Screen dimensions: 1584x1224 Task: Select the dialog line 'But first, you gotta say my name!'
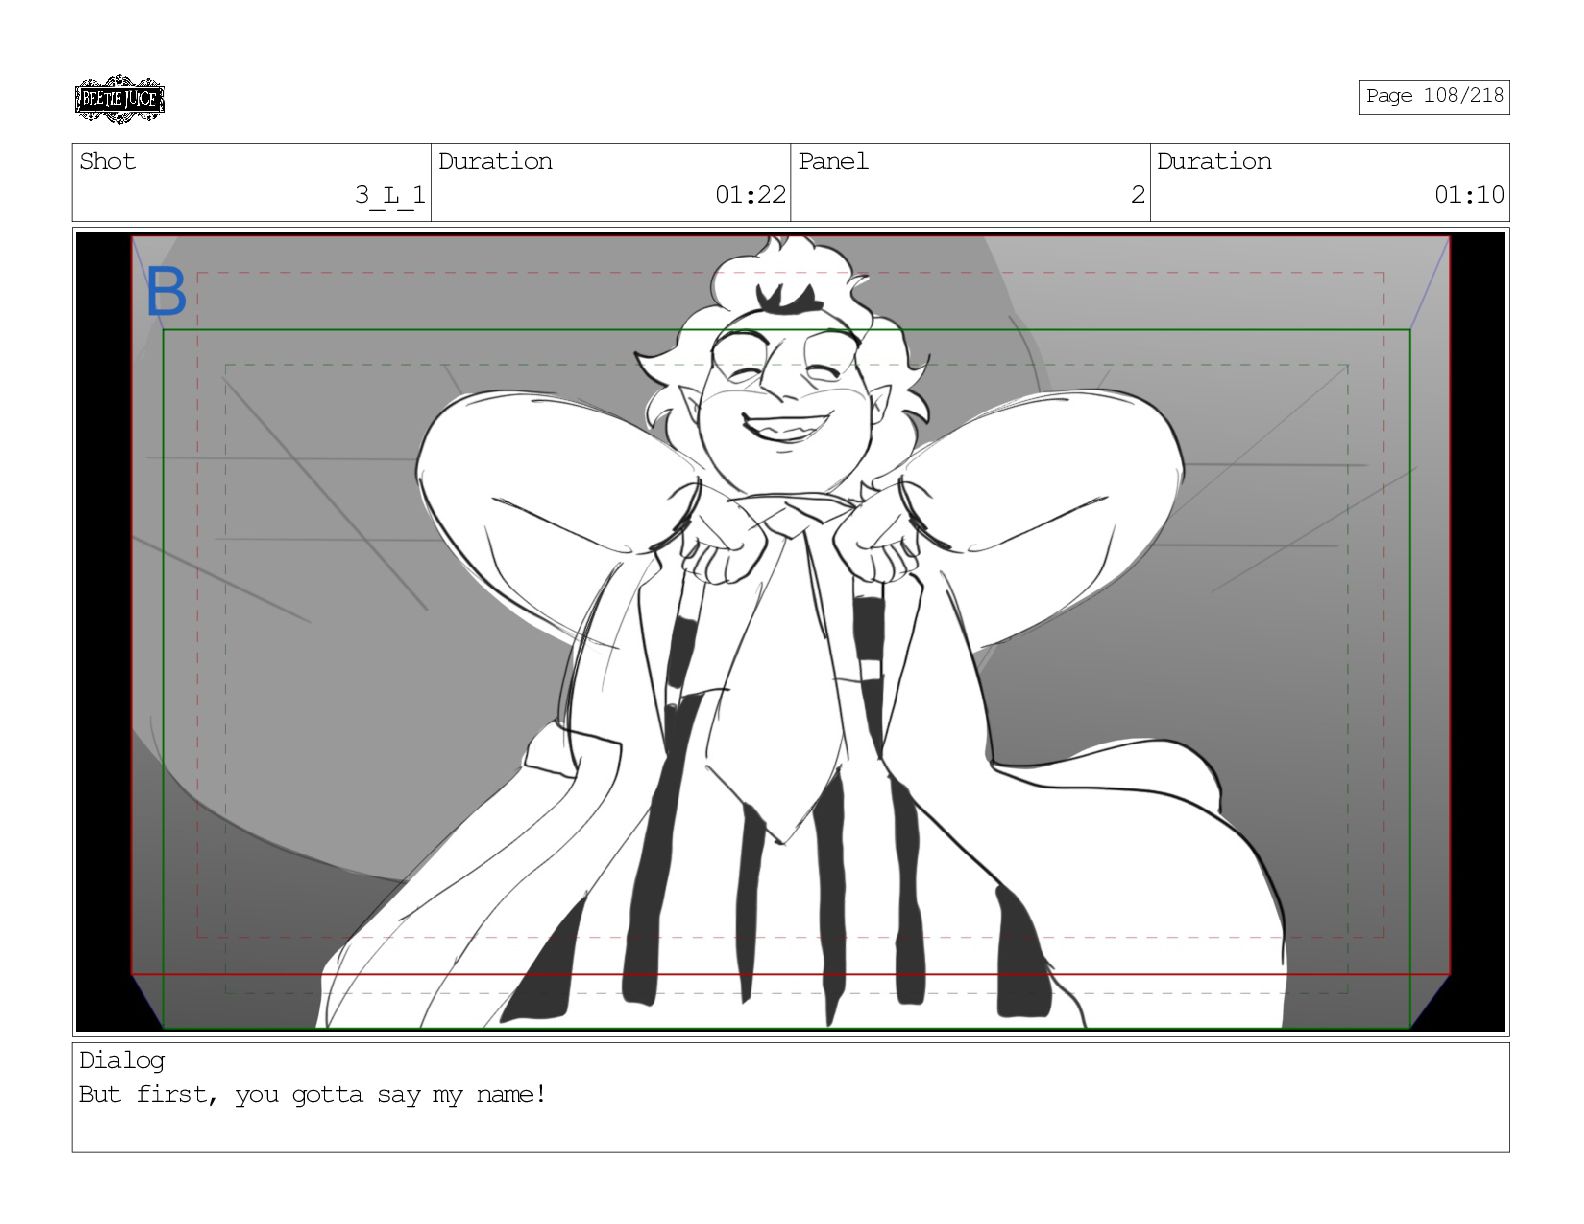coord(312,1094)
